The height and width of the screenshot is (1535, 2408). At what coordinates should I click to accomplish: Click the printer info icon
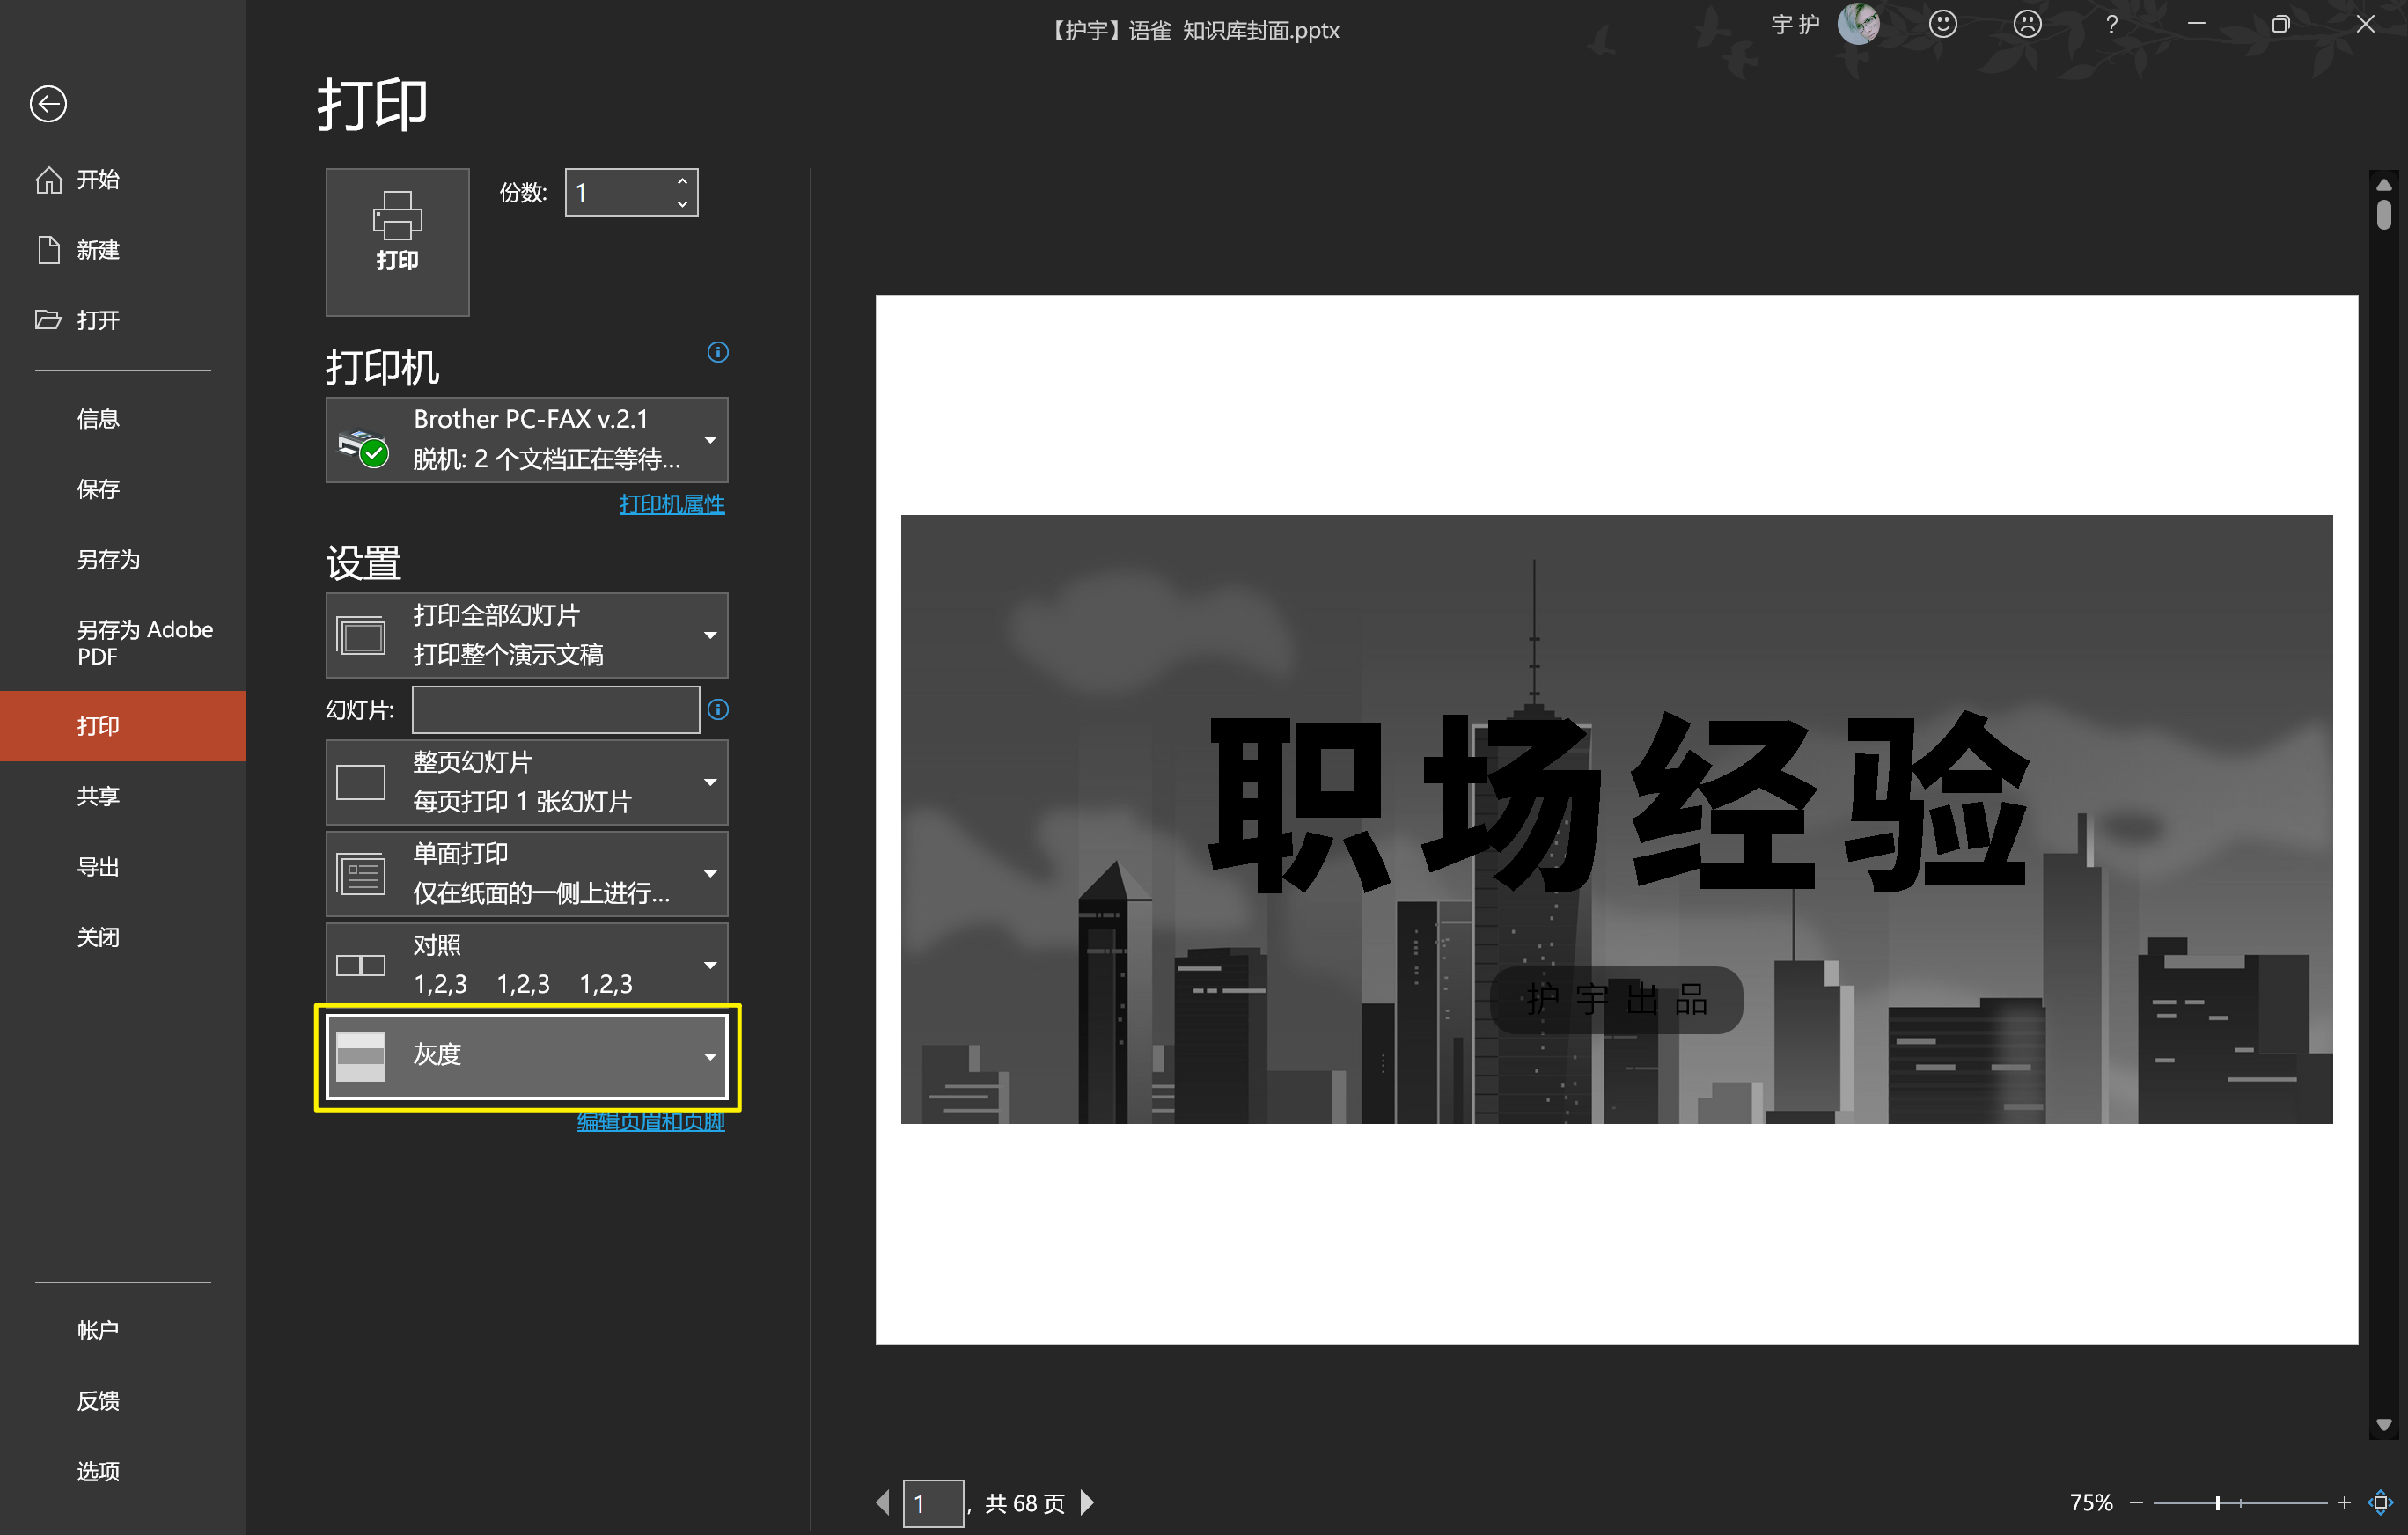point(717,352)
